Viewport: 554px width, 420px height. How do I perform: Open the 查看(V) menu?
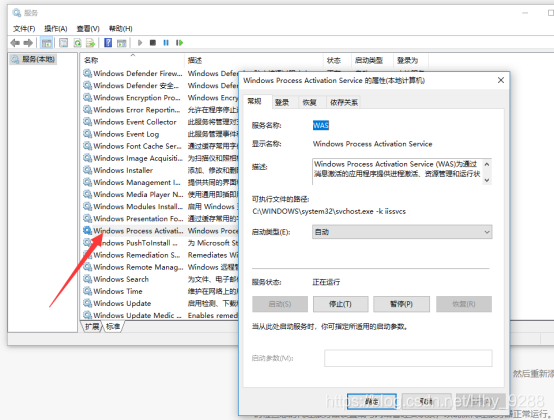point(88,29)
